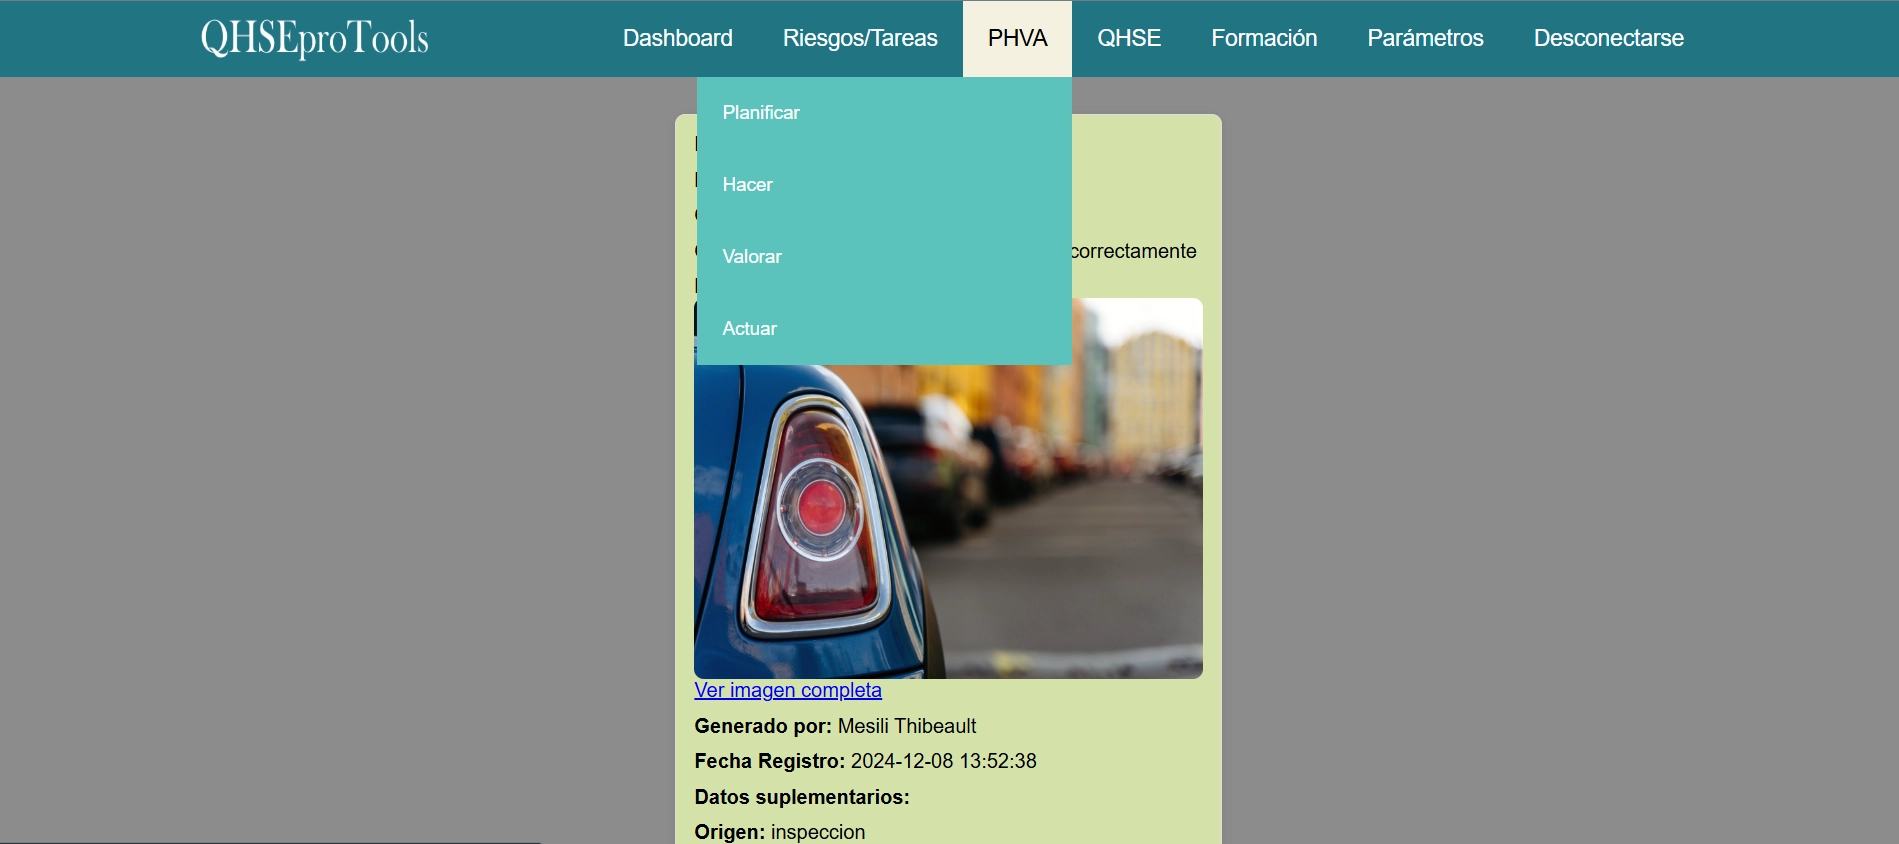Expand the QHSE menu
Viewport: 1899px width, 844px height.
click(x=1128, y=38)
